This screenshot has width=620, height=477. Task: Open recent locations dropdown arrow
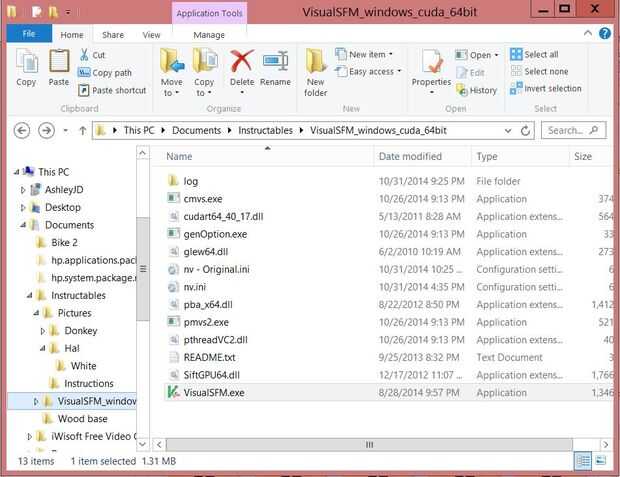(x=66, y=131)
